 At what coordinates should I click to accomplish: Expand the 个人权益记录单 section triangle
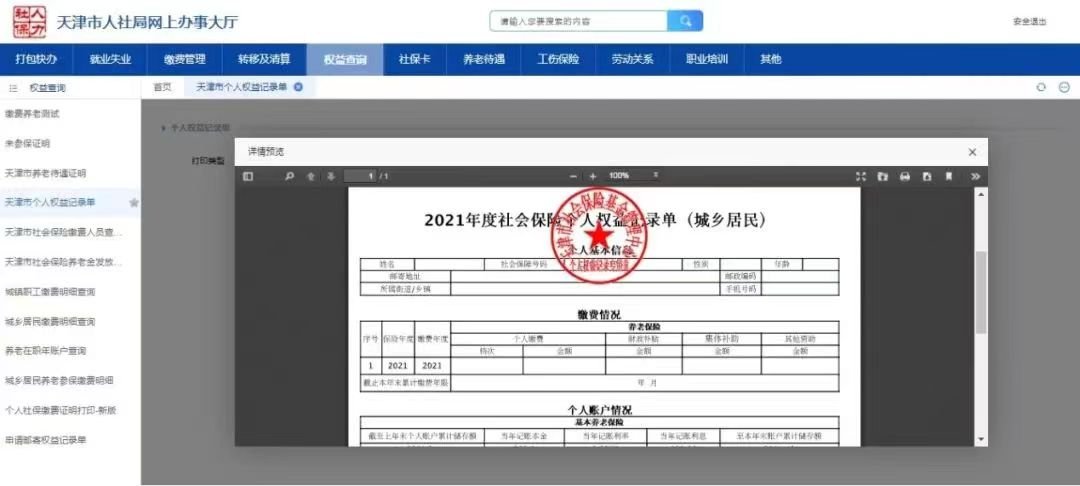163,128
